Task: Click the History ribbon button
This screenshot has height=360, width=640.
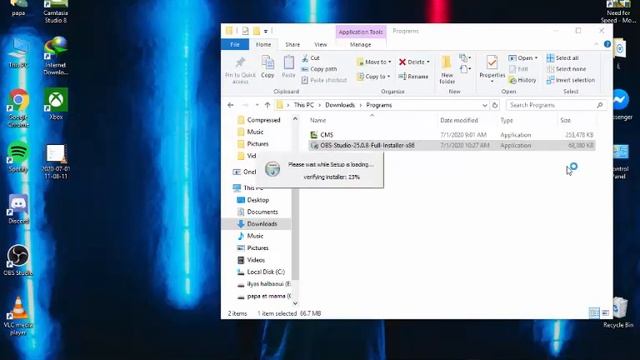Action: pos(522,80)
